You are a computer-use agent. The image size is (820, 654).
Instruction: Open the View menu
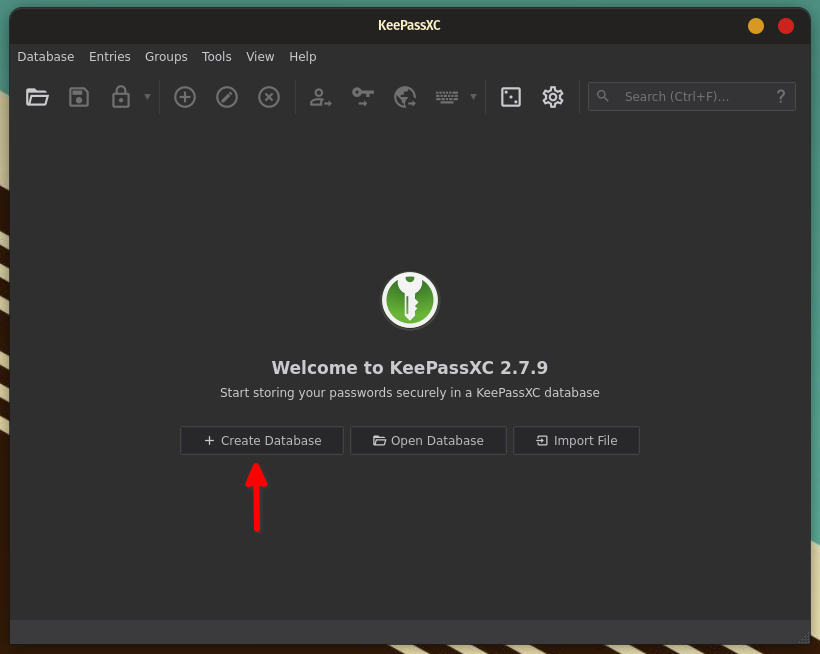point(260,56)
